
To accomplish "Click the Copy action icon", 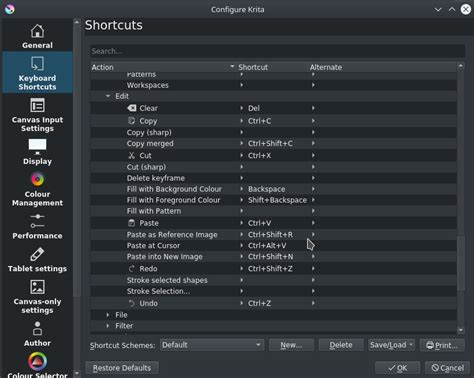I will click(132, 121).
